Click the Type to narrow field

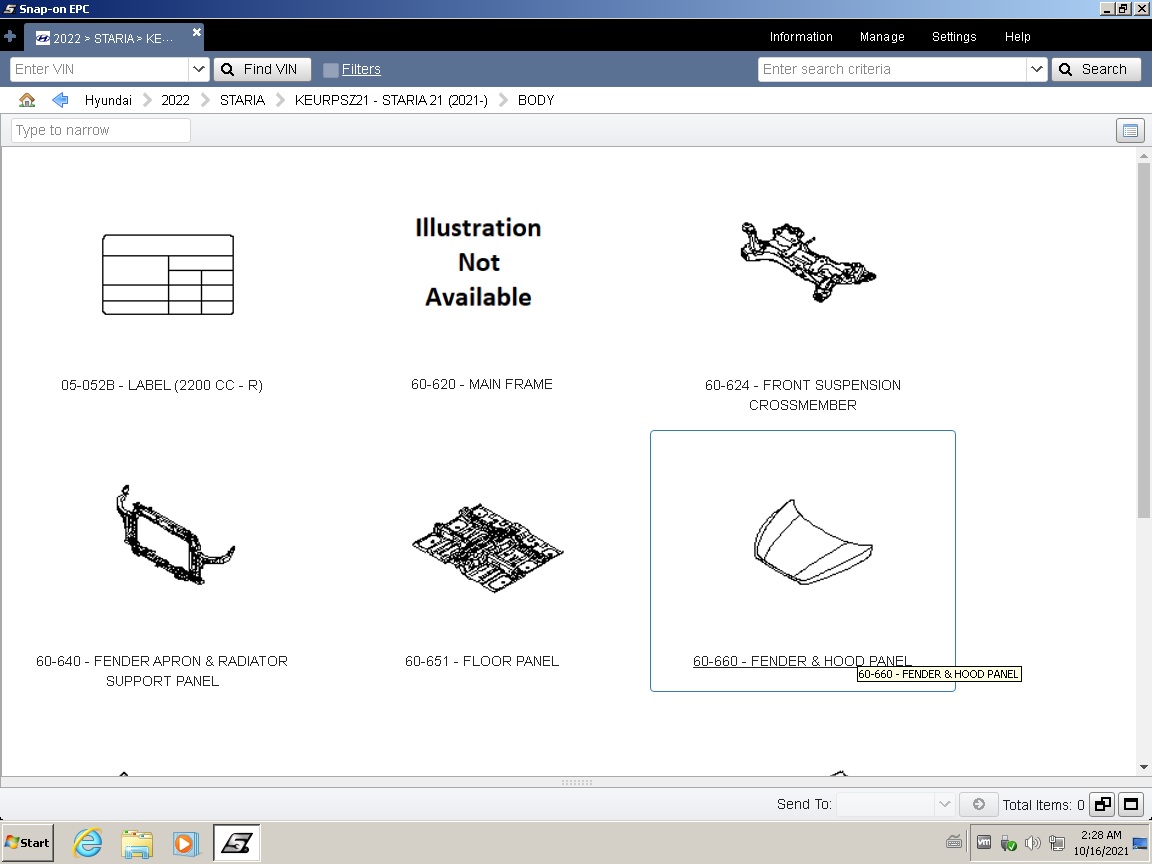click(x=101, y=131)
